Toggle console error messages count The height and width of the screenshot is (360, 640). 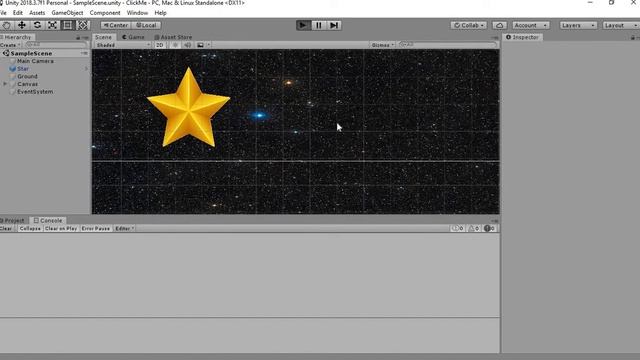pos(490,229)
